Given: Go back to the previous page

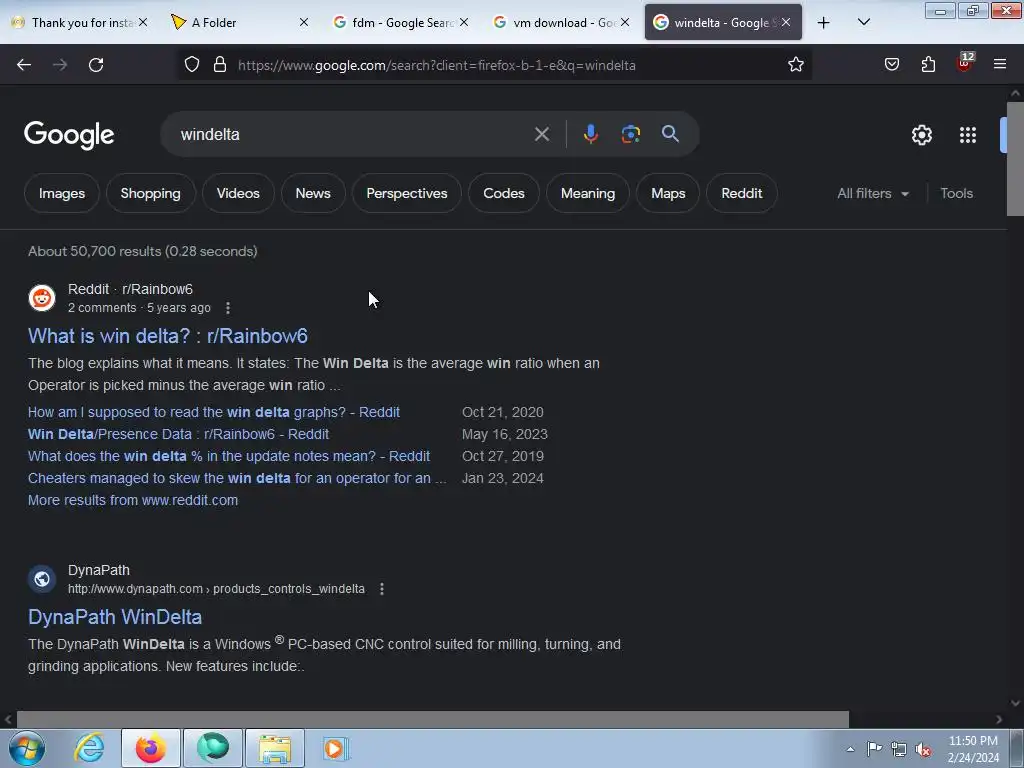Looking at the screenshot, I should [x=24, y=65].
